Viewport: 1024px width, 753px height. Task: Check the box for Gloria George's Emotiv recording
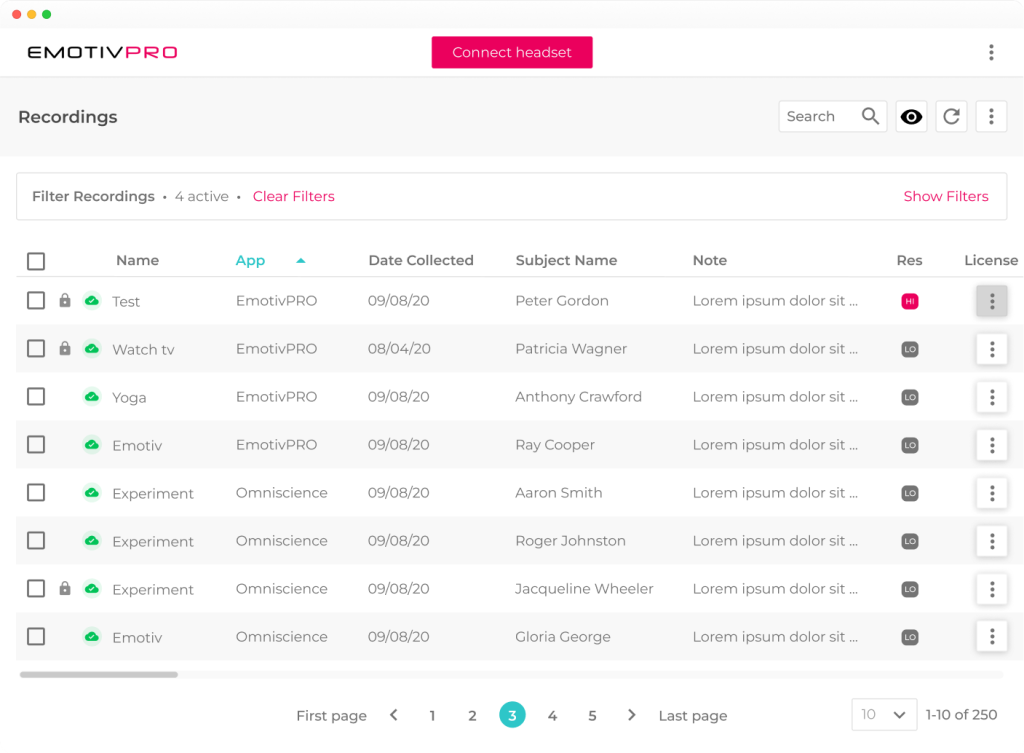[x=36, y=637]
